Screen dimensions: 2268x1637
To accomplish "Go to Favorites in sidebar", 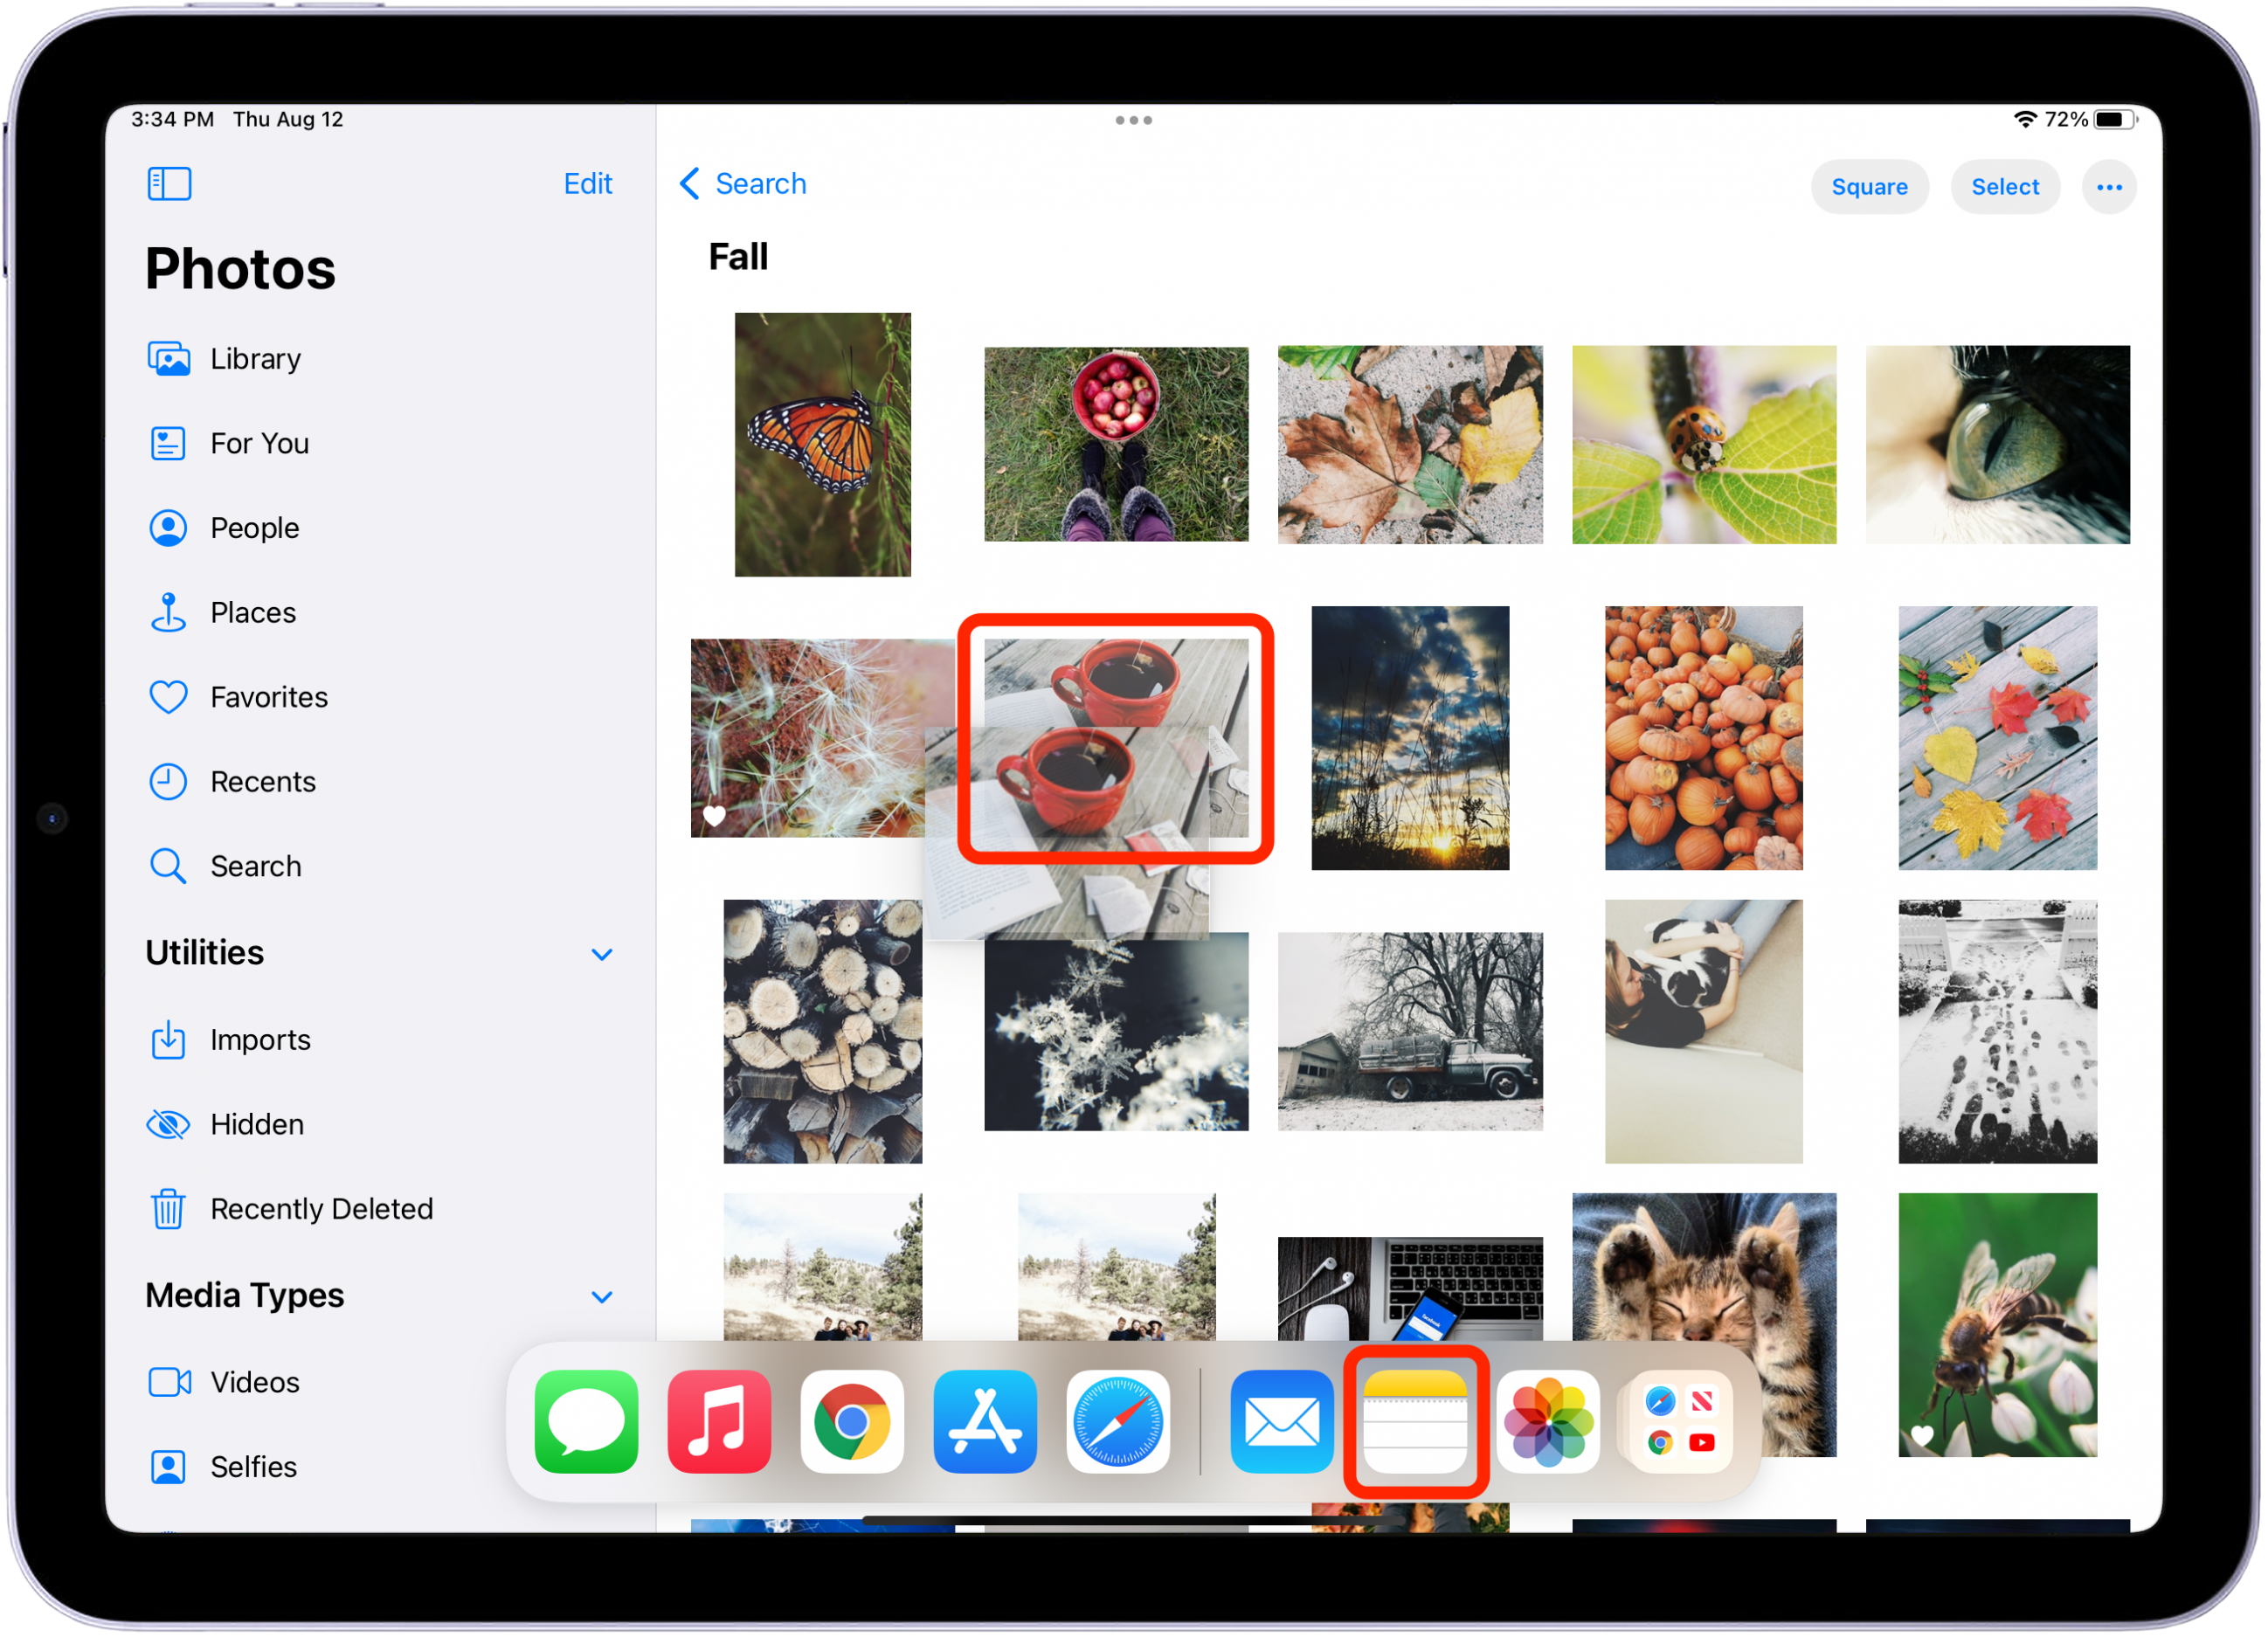I will tap(268, 698).
